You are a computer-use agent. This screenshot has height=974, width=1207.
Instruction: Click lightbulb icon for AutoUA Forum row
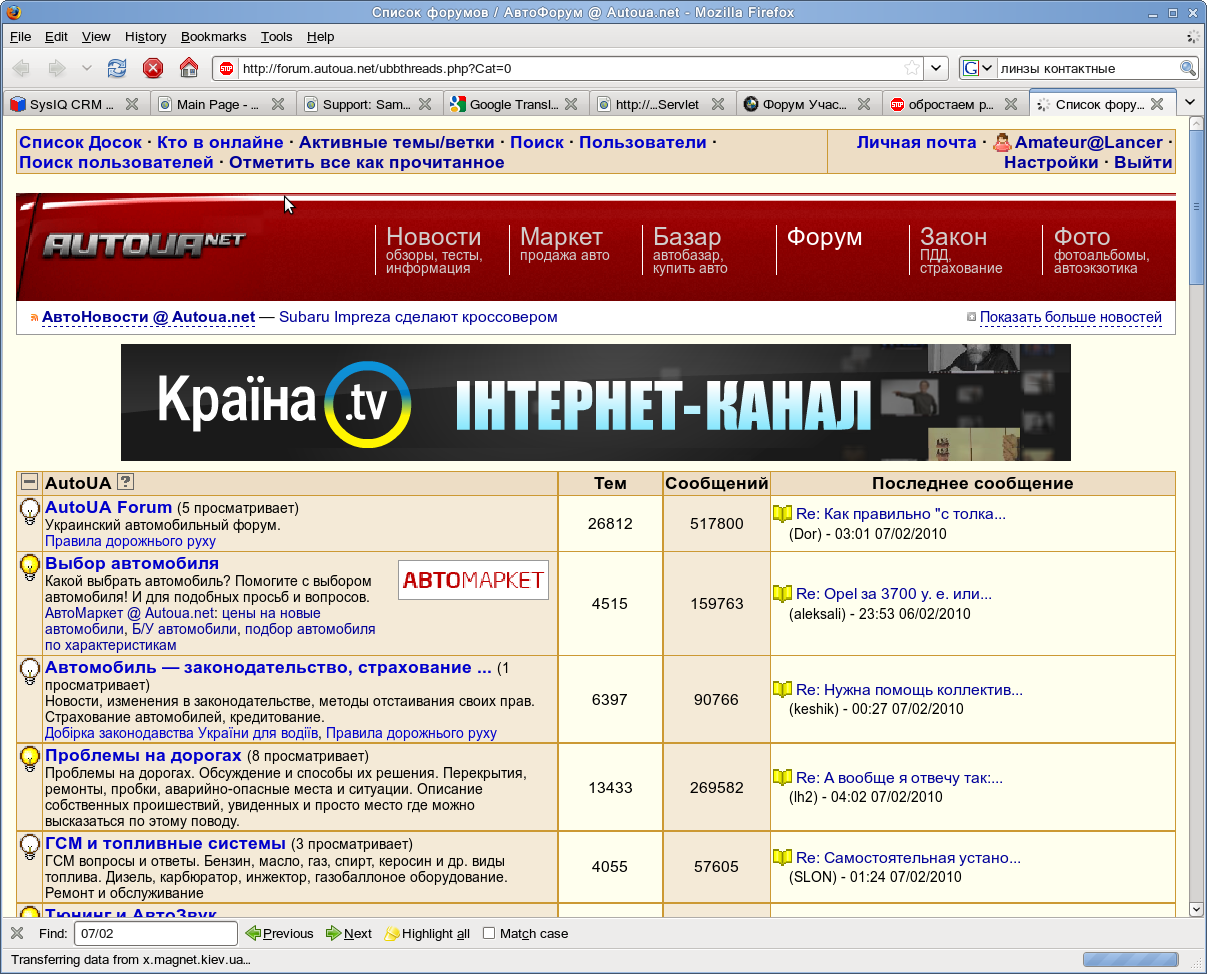tap(30, 512)
